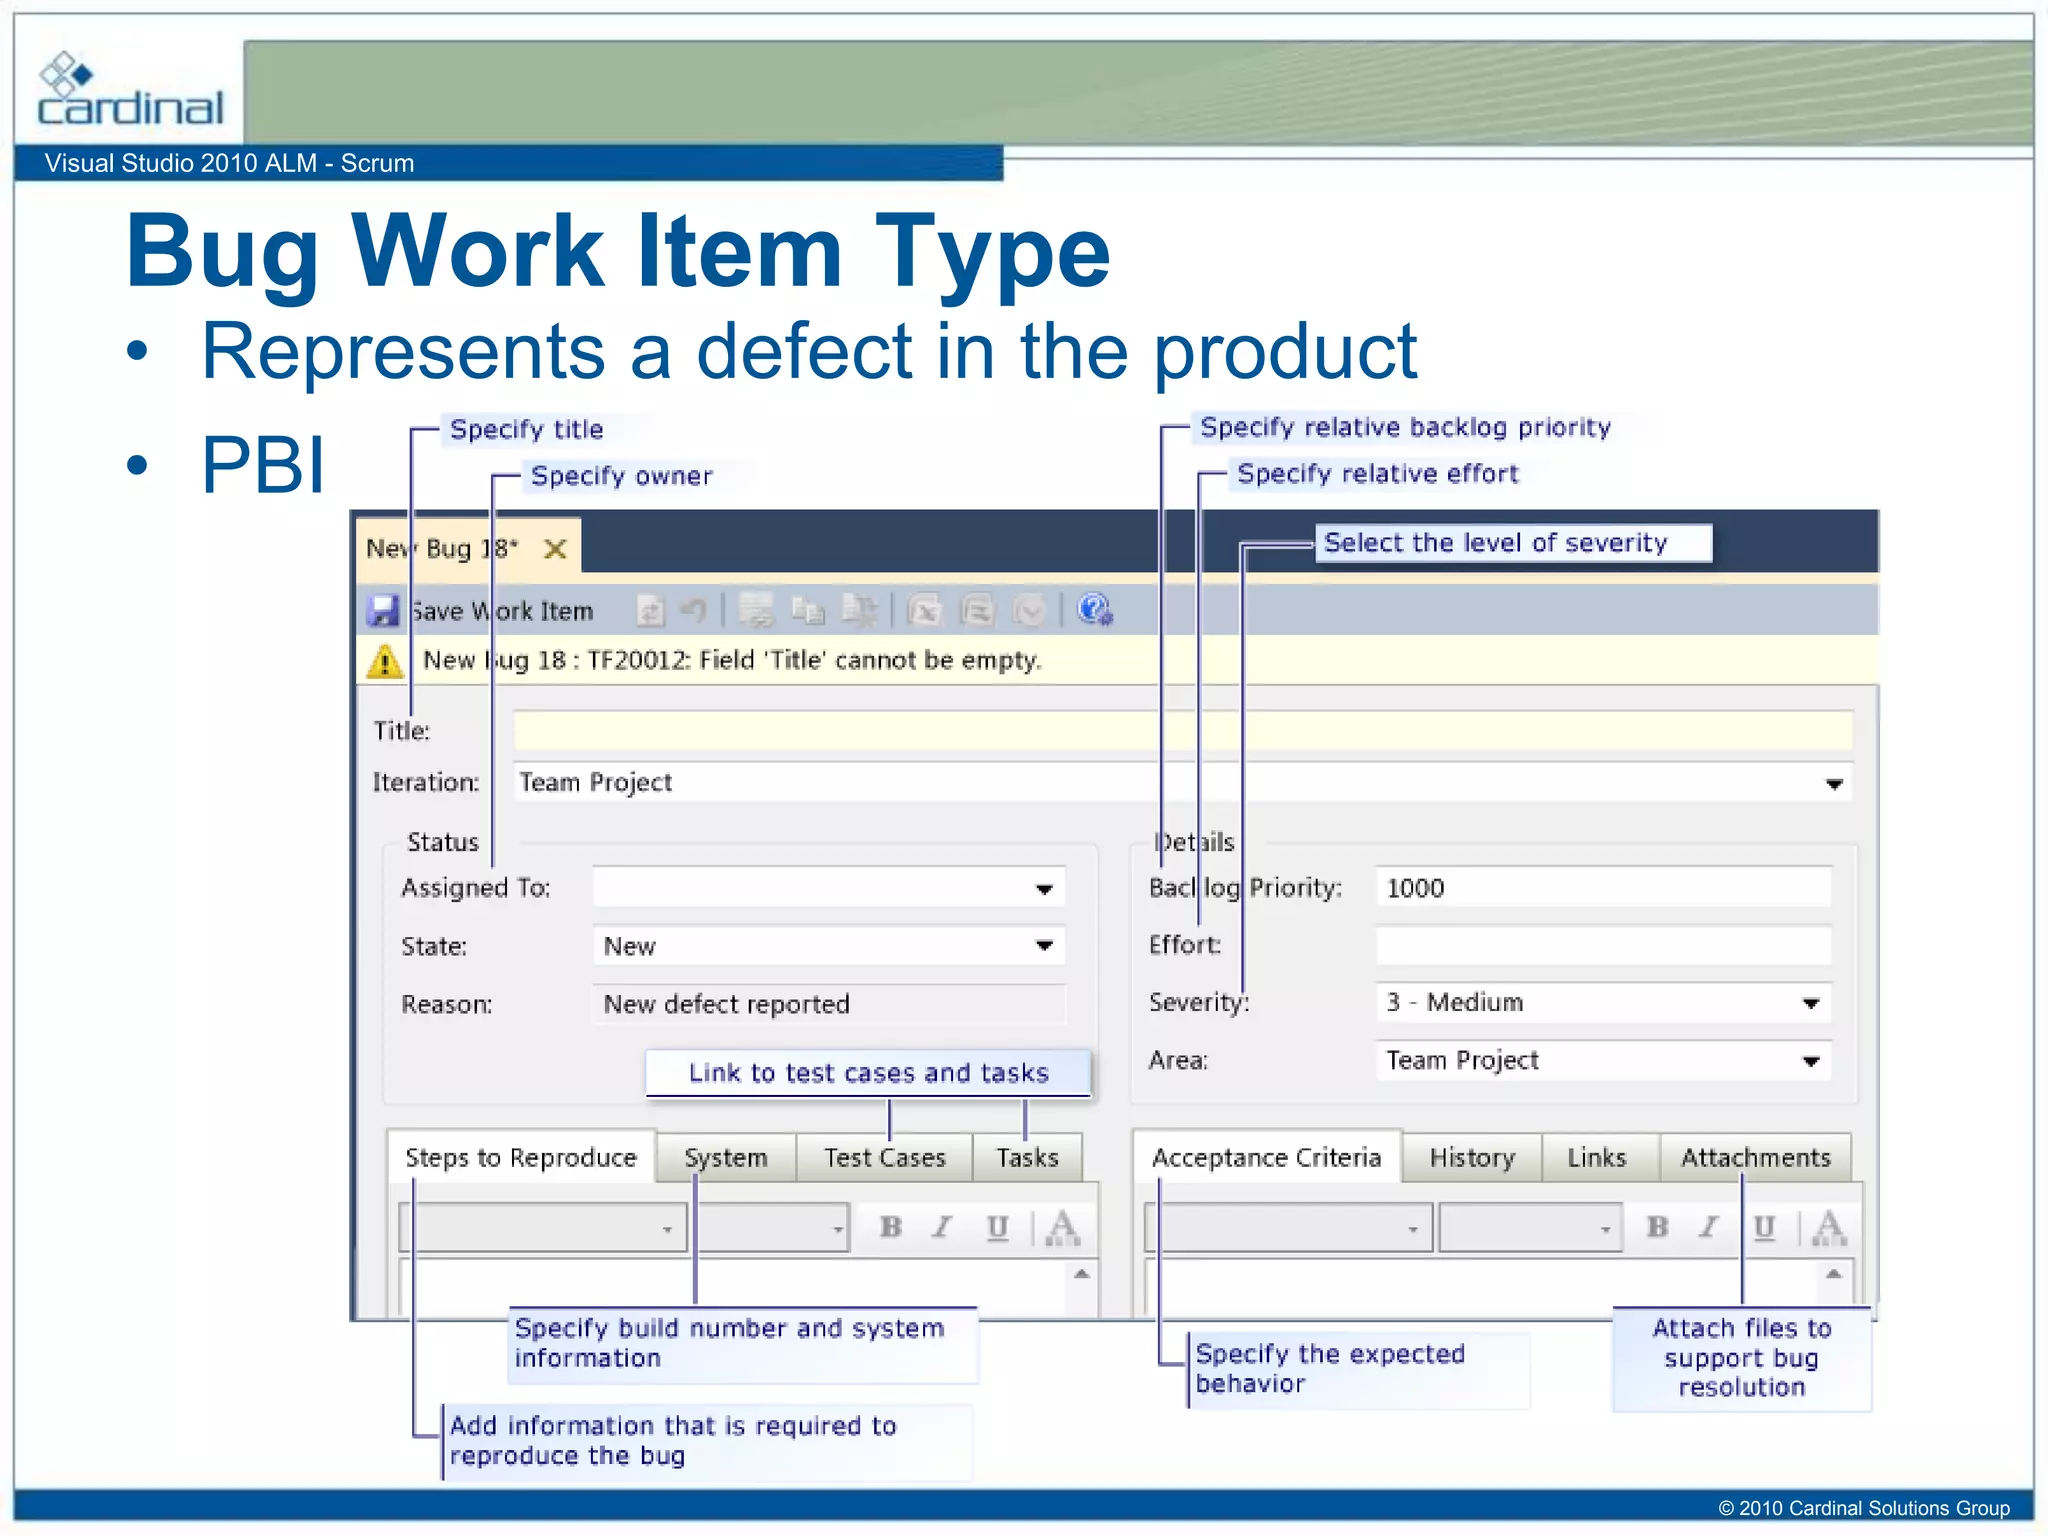This screenshot has width=2048, height=1536.
Task: Click the Refresh work item toolbar icon
Action: pyautogui.click(x=650, y=610)
